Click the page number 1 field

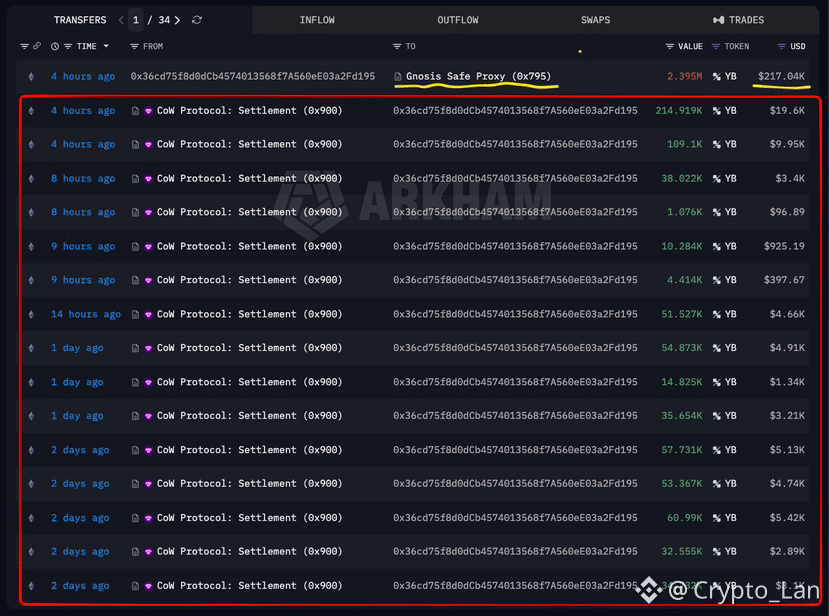[136, 20]
